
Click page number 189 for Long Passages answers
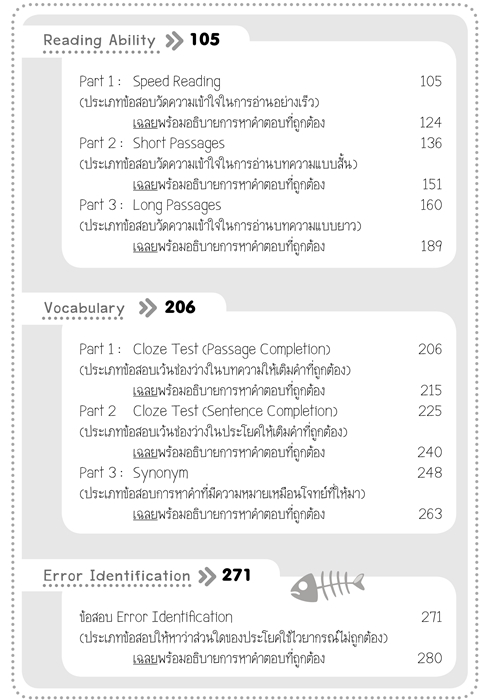(x=431, y=246)
